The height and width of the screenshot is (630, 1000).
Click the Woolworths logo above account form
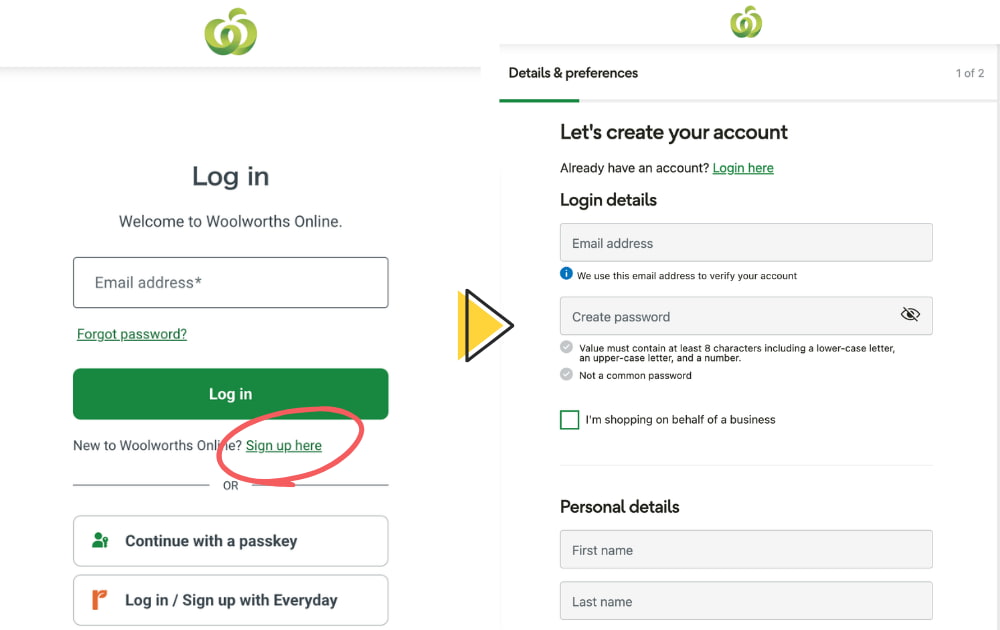coord(746,22)
